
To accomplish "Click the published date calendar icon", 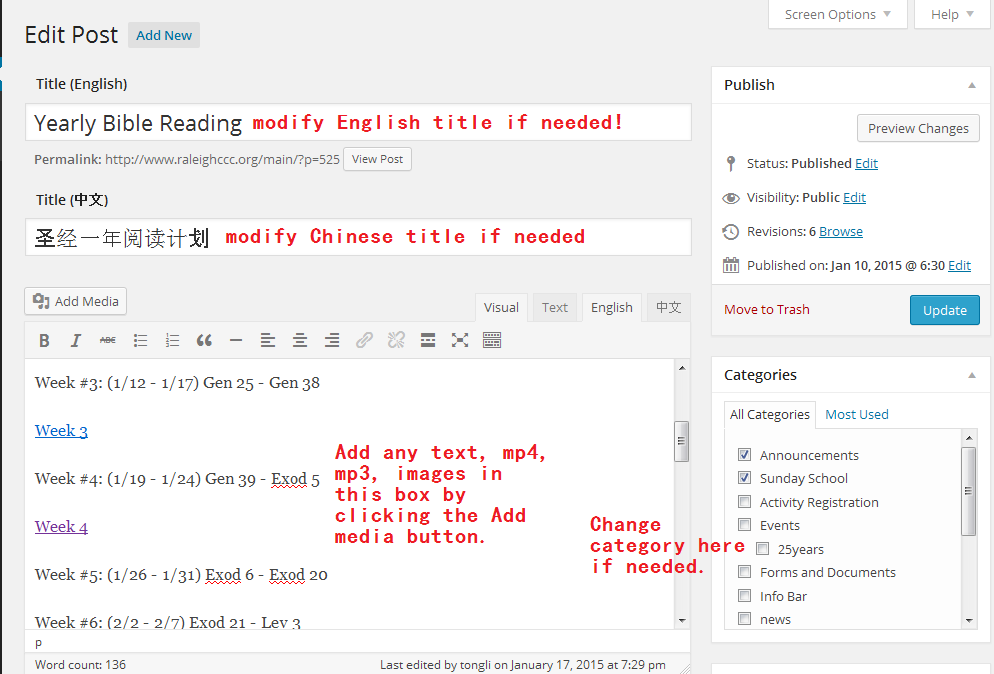I will [x=731, y=265].
